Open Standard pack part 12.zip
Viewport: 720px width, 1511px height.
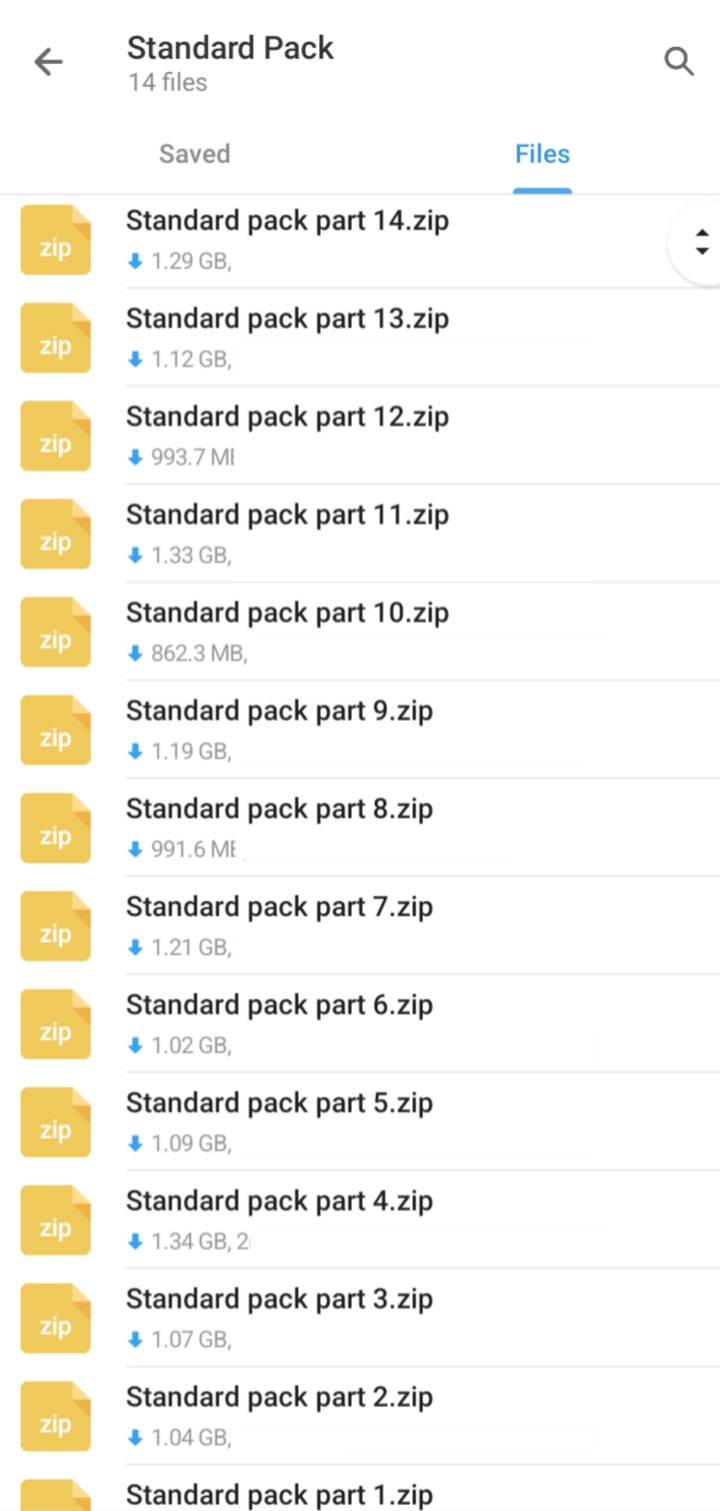(x=287, y=417)
